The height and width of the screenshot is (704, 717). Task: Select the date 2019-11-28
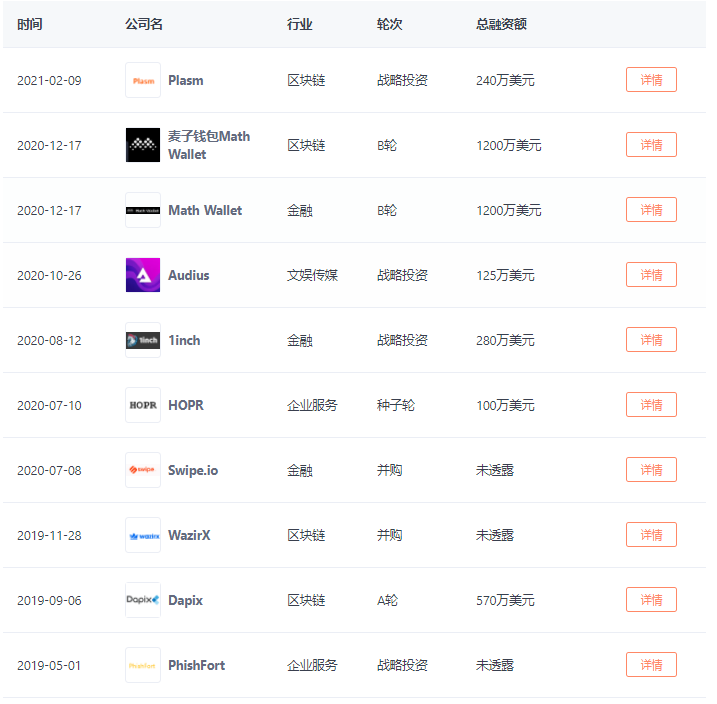49,535
